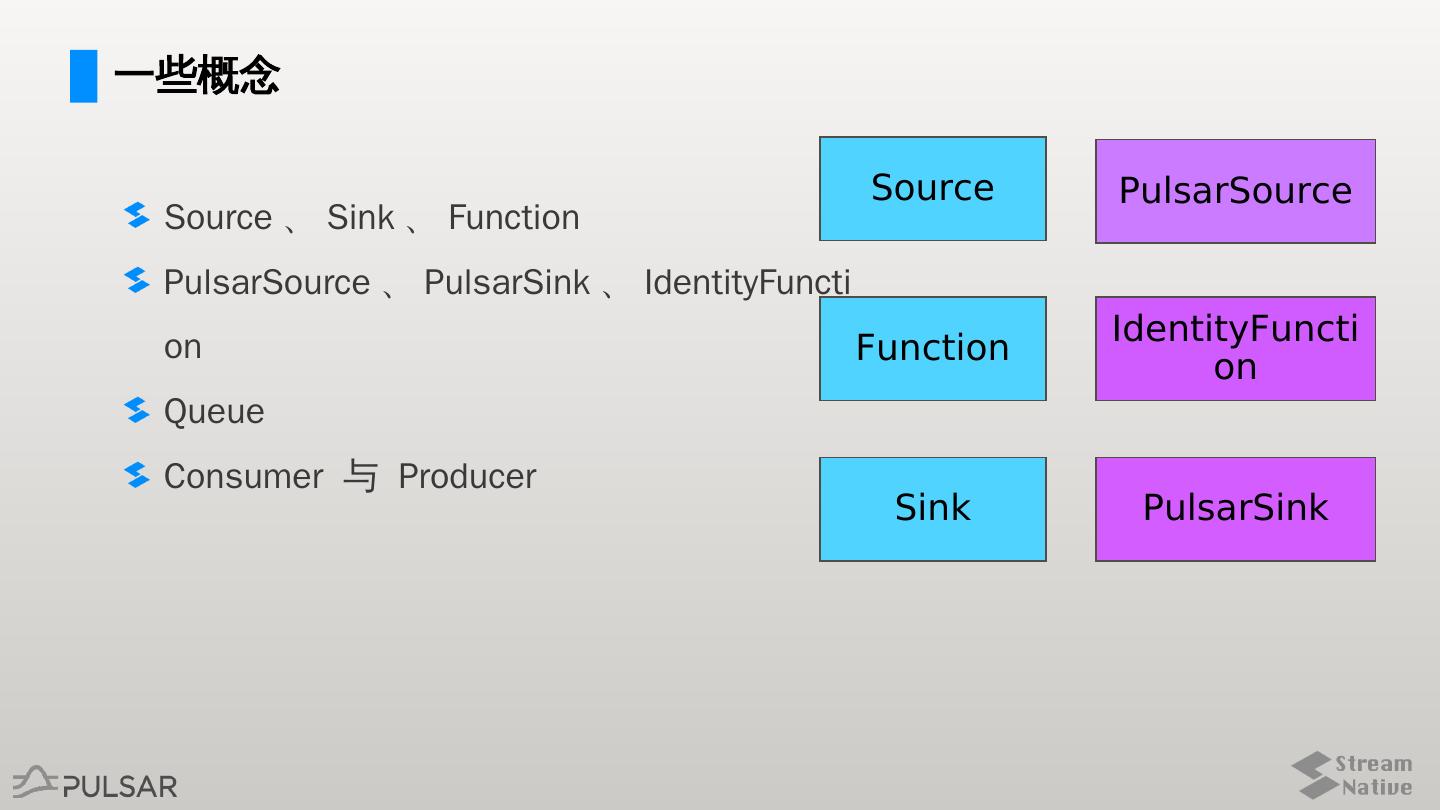Click the blue bar beside the slide title
Screen dimensions: 1440x810
pos(84,76)
